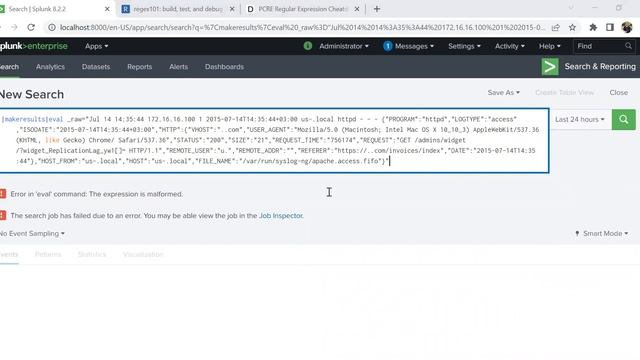View site information icon in address bar

pyautogui.click(x=52, y=27)
